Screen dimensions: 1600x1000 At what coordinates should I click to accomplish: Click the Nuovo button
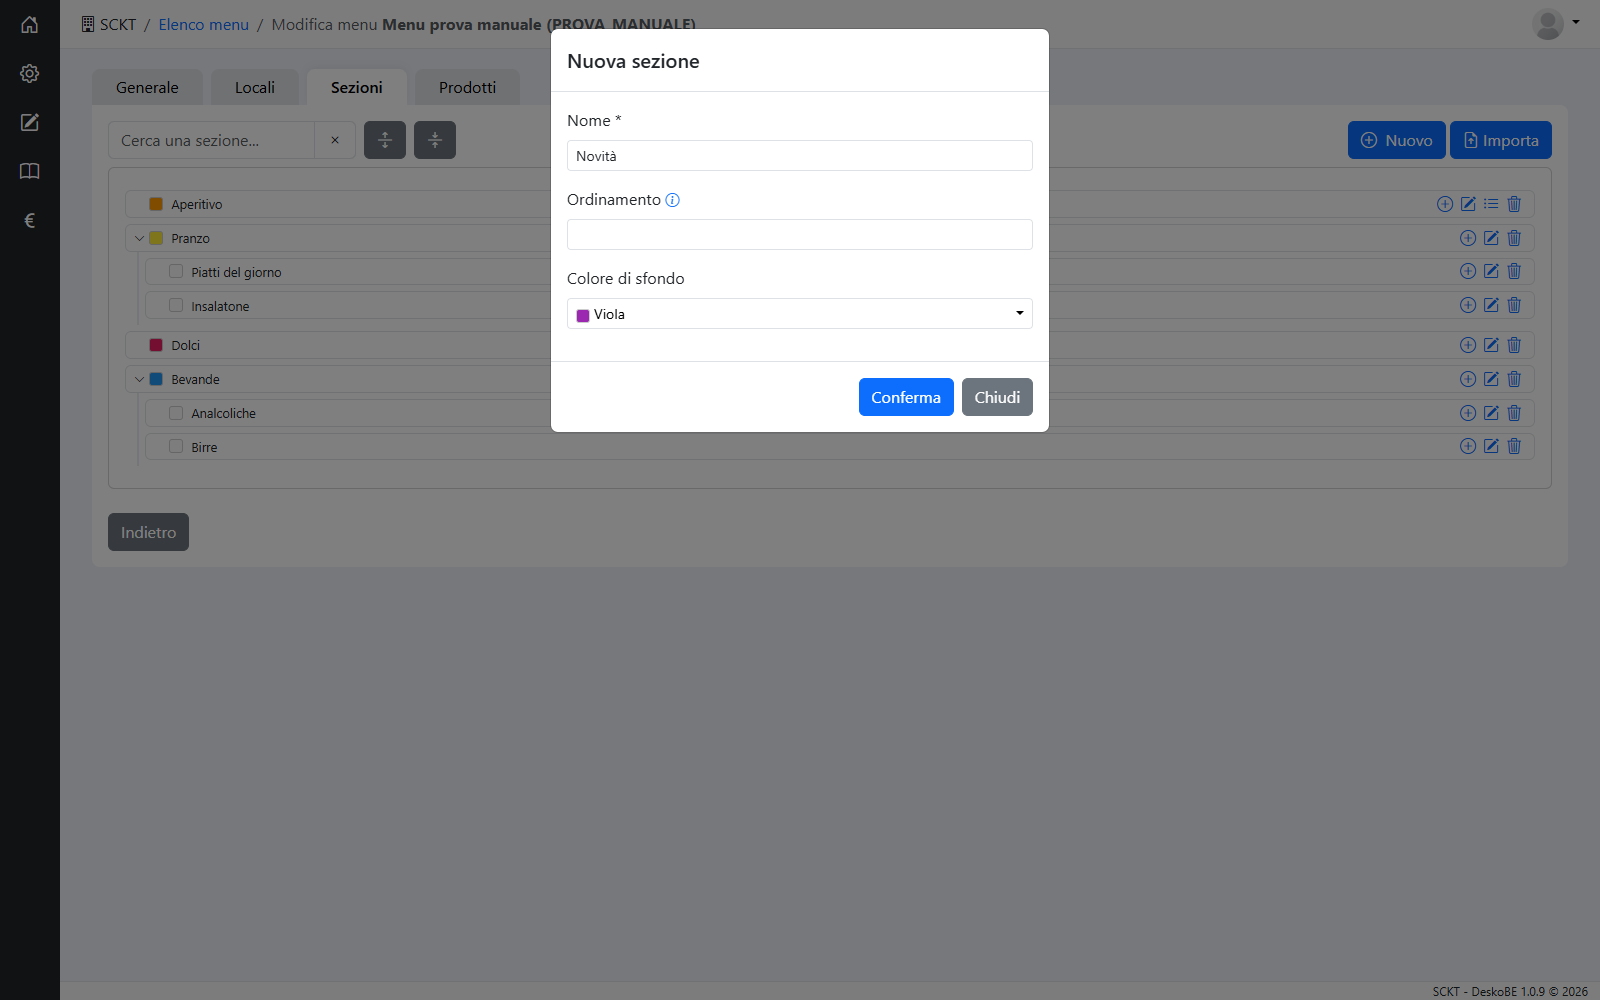point(1397,140)
